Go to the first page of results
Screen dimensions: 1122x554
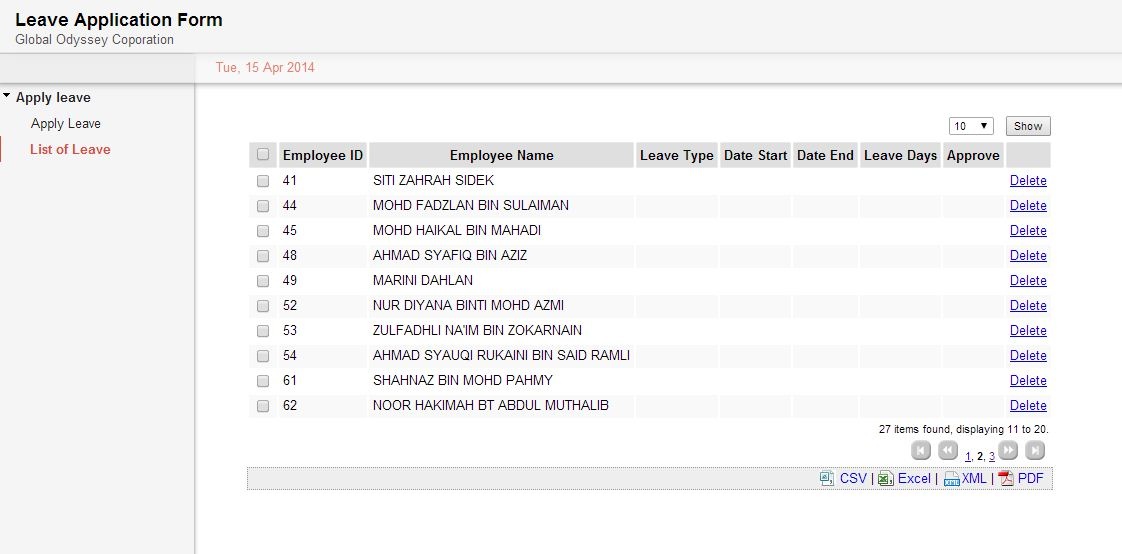click(x=922, y=451)
